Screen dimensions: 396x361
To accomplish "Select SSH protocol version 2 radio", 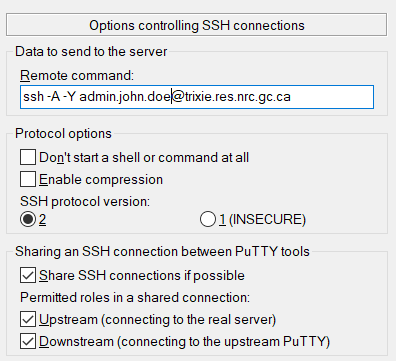I will tap(28, 219).
